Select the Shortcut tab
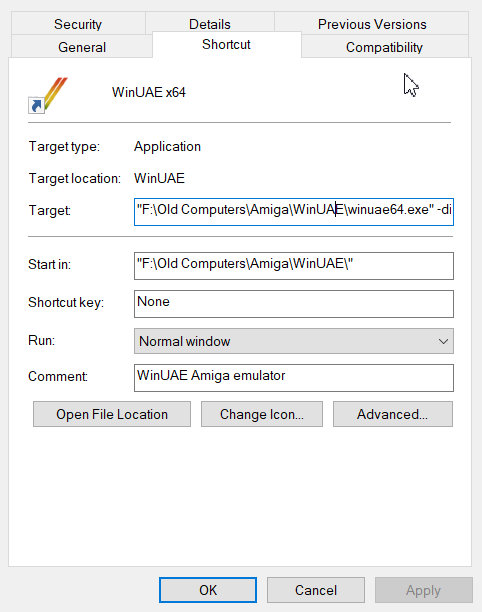This screenshot has height=612, width=482. click(226, 44)
